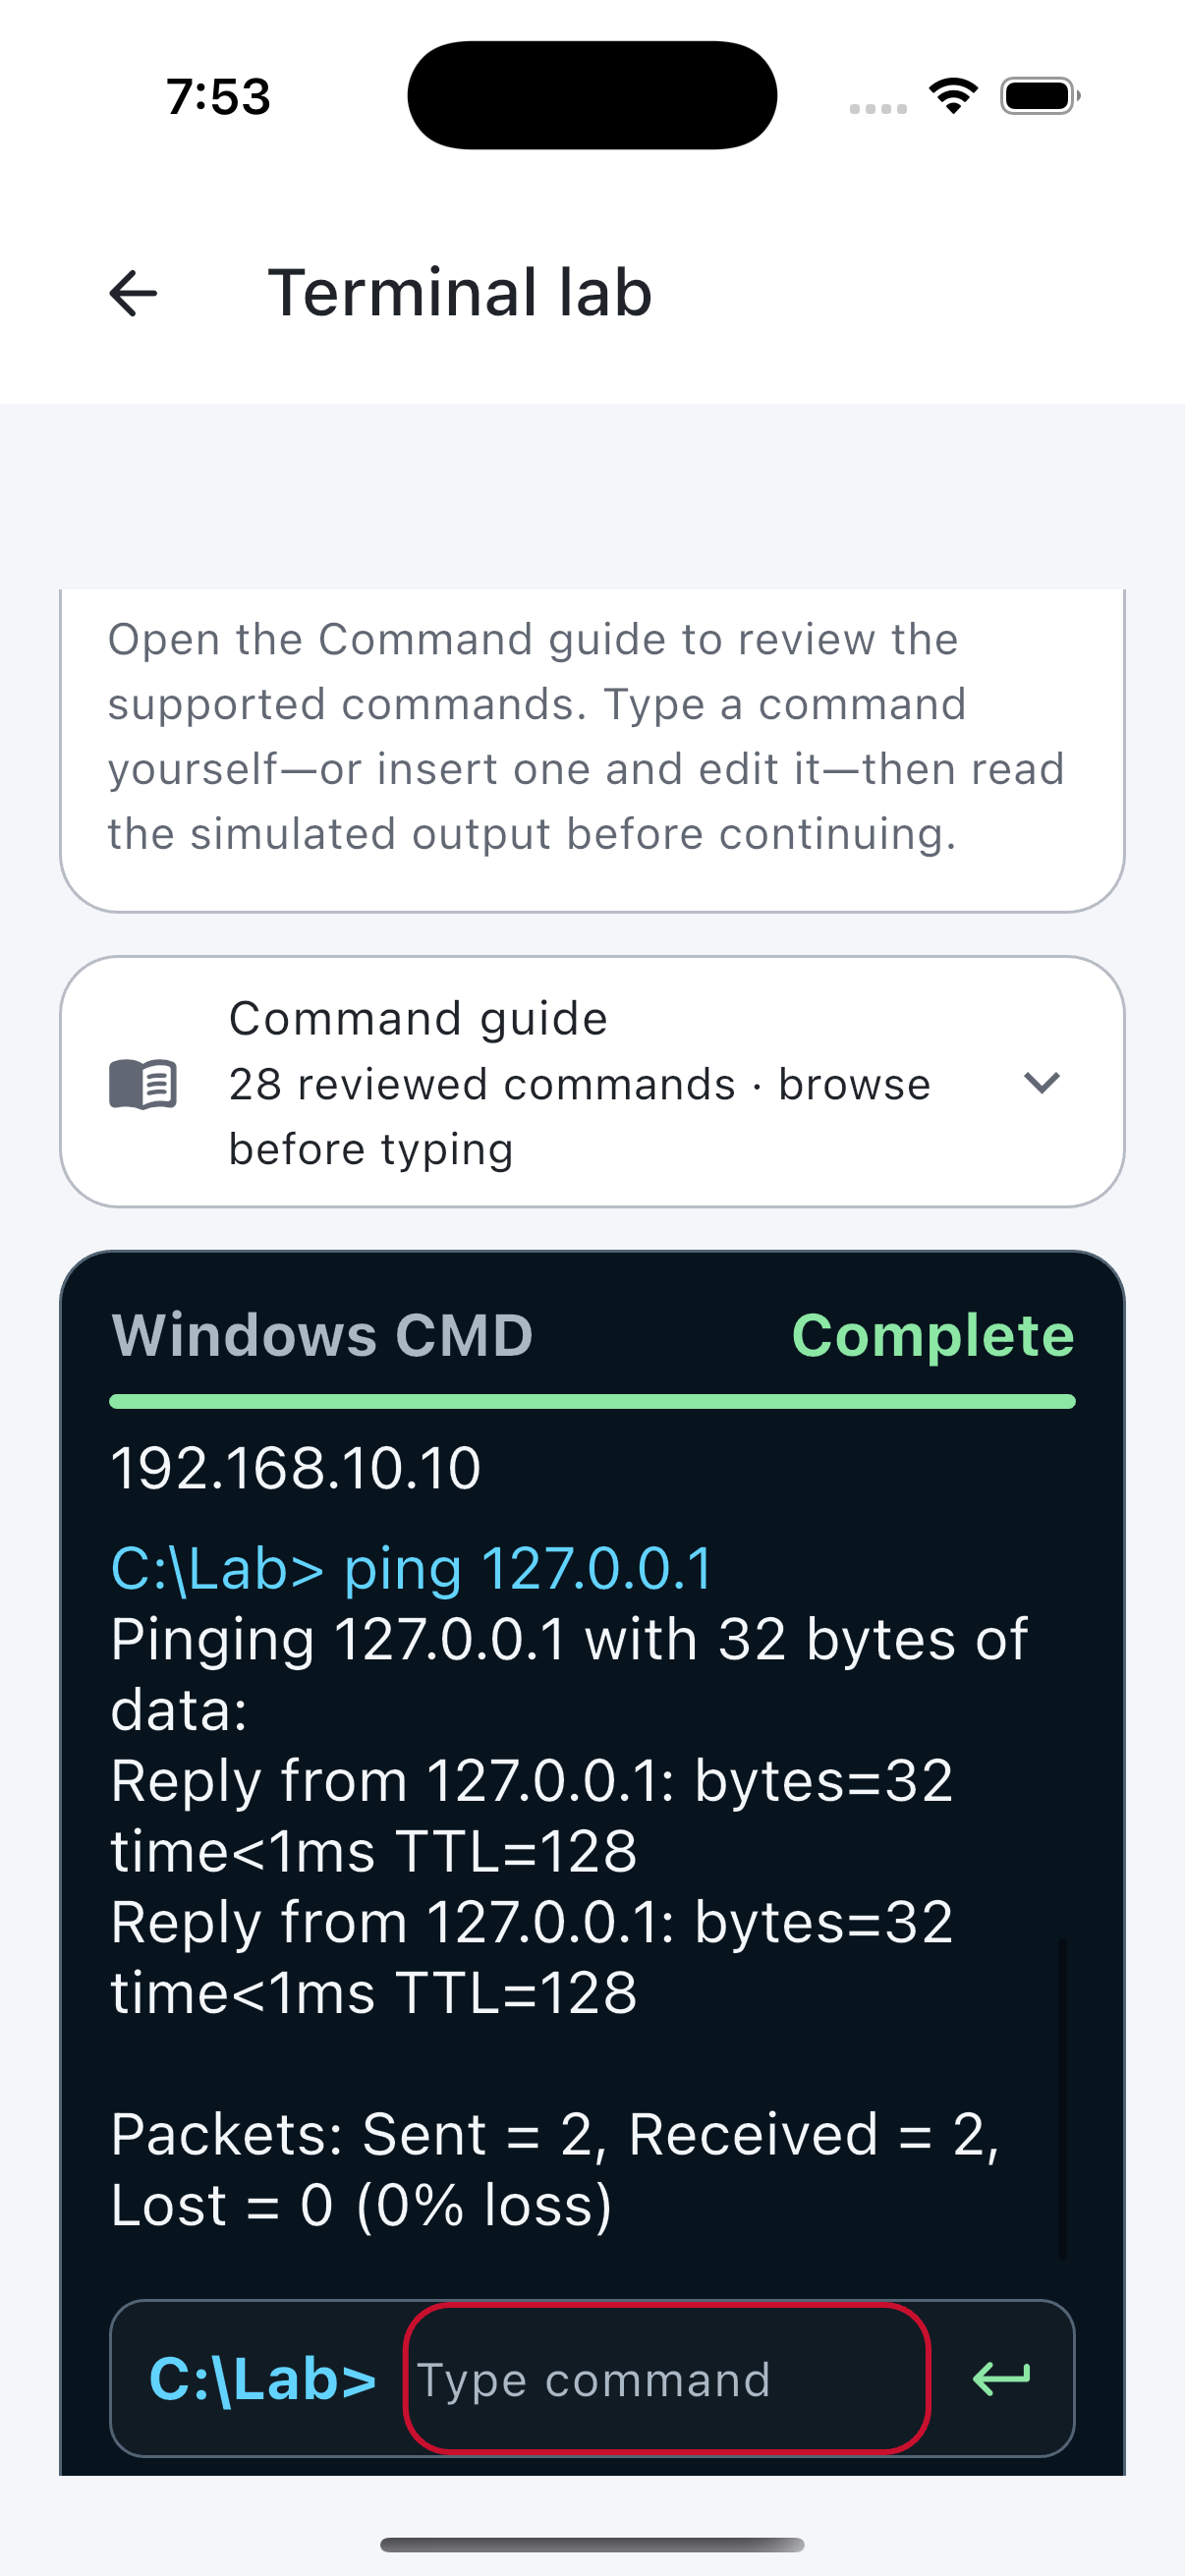Tap the Terminal lab page title
1185x2576 pixels.
(460, 293)
